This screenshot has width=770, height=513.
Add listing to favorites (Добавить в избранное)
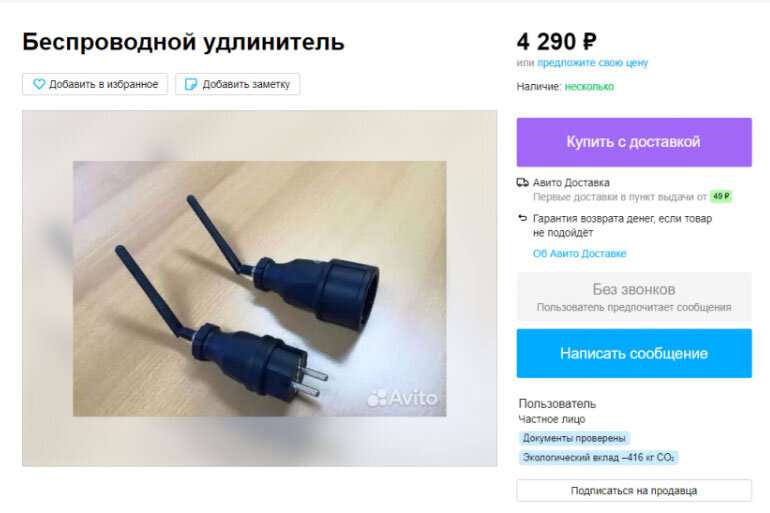[95, 84]
